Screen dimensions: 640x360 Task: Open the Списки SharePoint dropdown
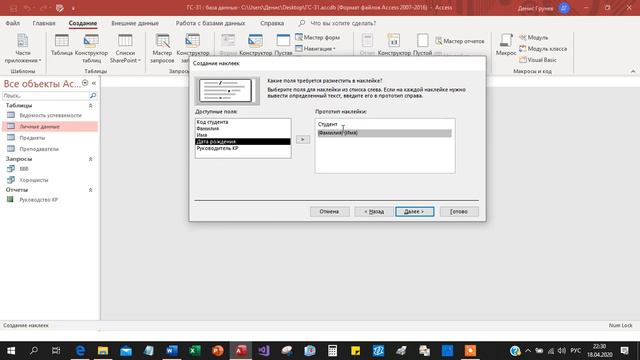click(125, 49)
